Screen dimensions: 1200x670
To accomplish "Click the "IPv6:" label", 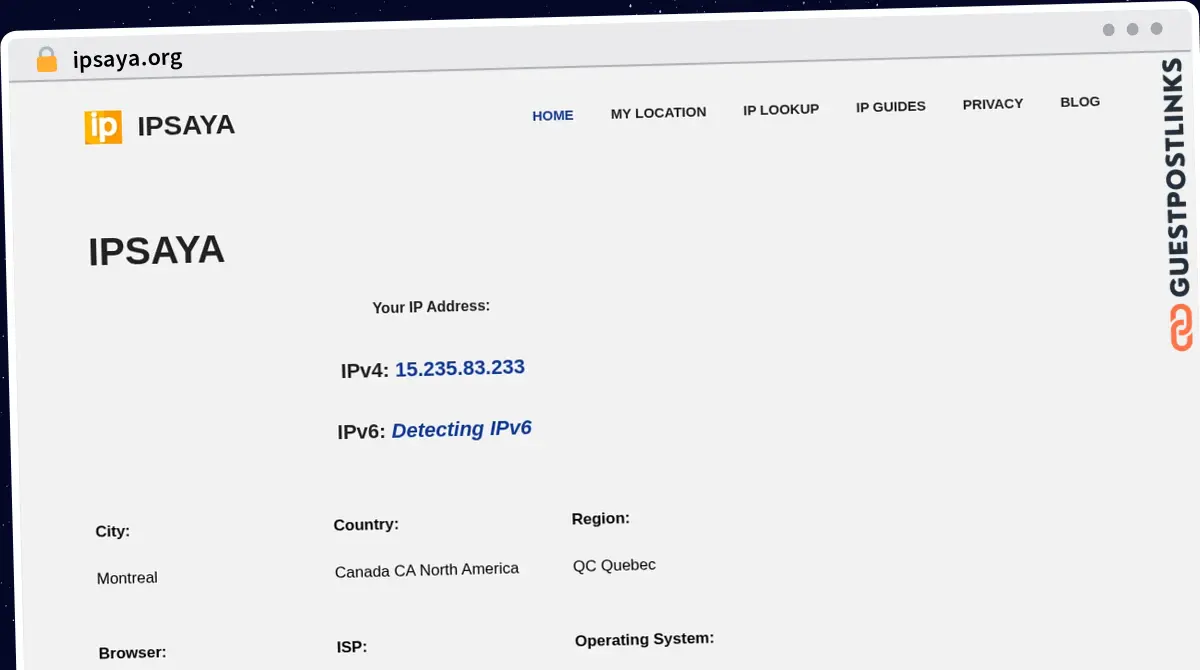I will click(361, 432).
